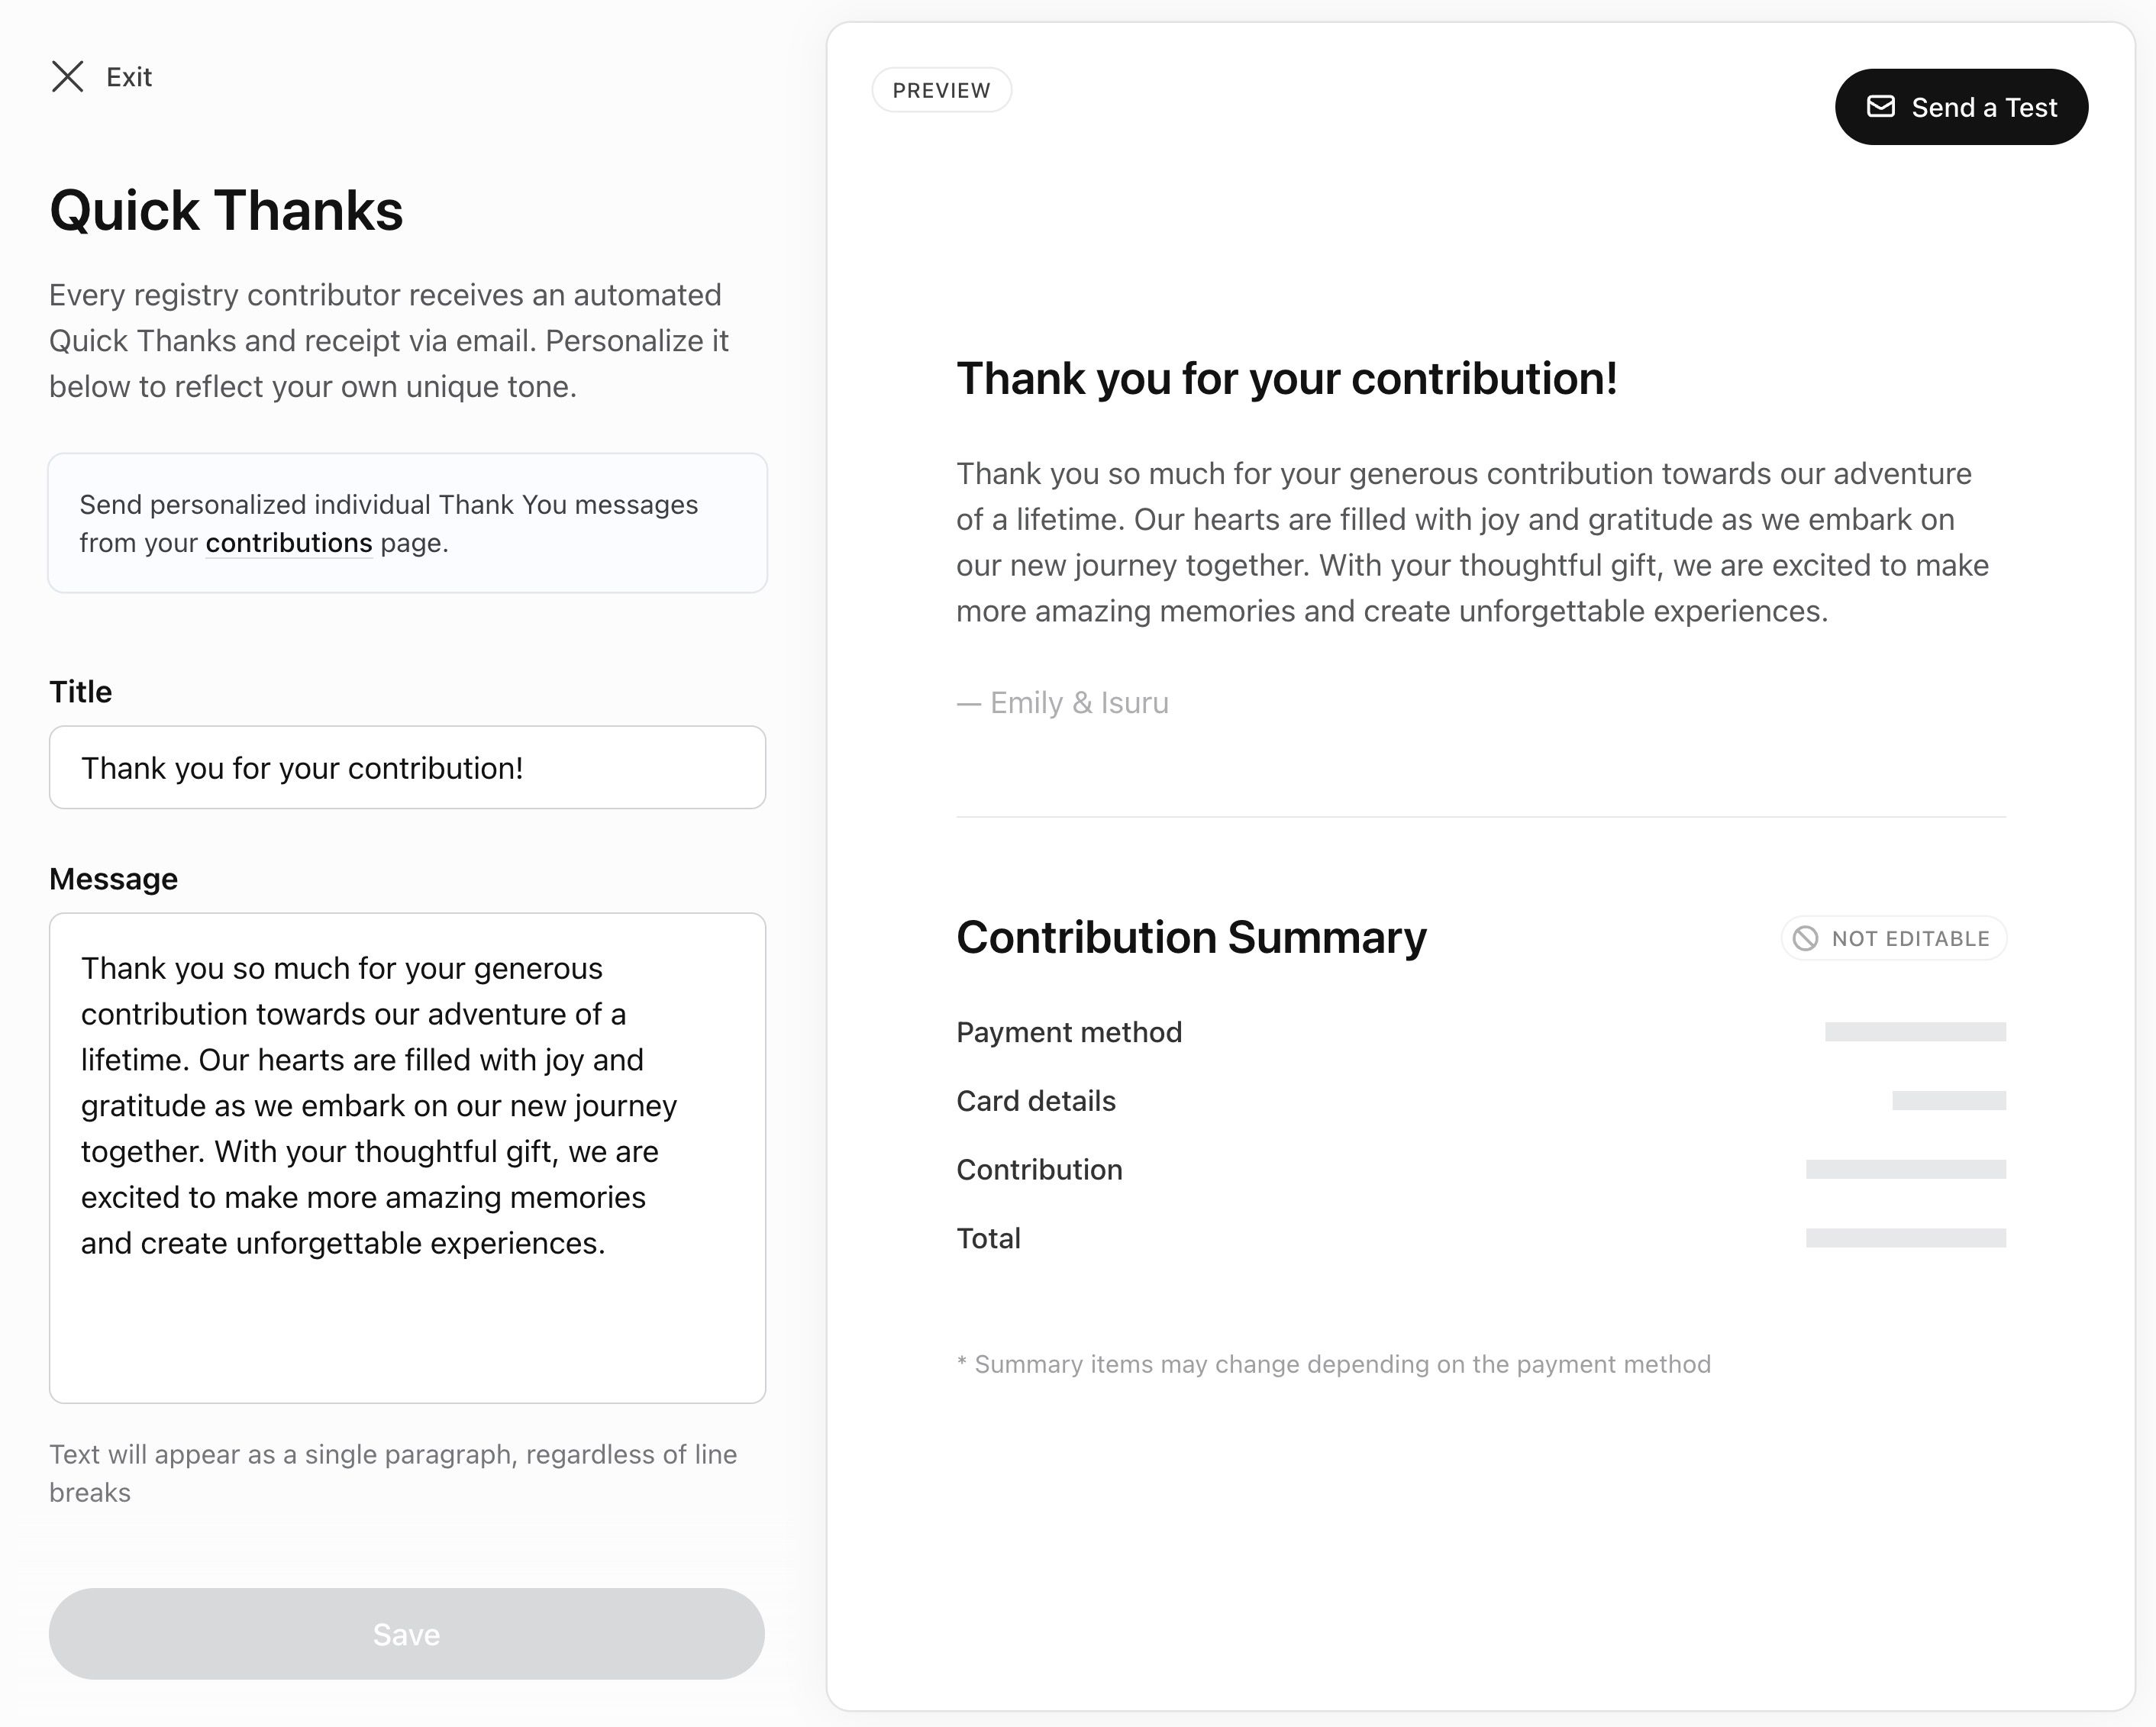Image resolution: width=2156 pixels, height=1727 pixels.
Task: Click the summary items footnote text
Action: (x=1333, y=1364)
